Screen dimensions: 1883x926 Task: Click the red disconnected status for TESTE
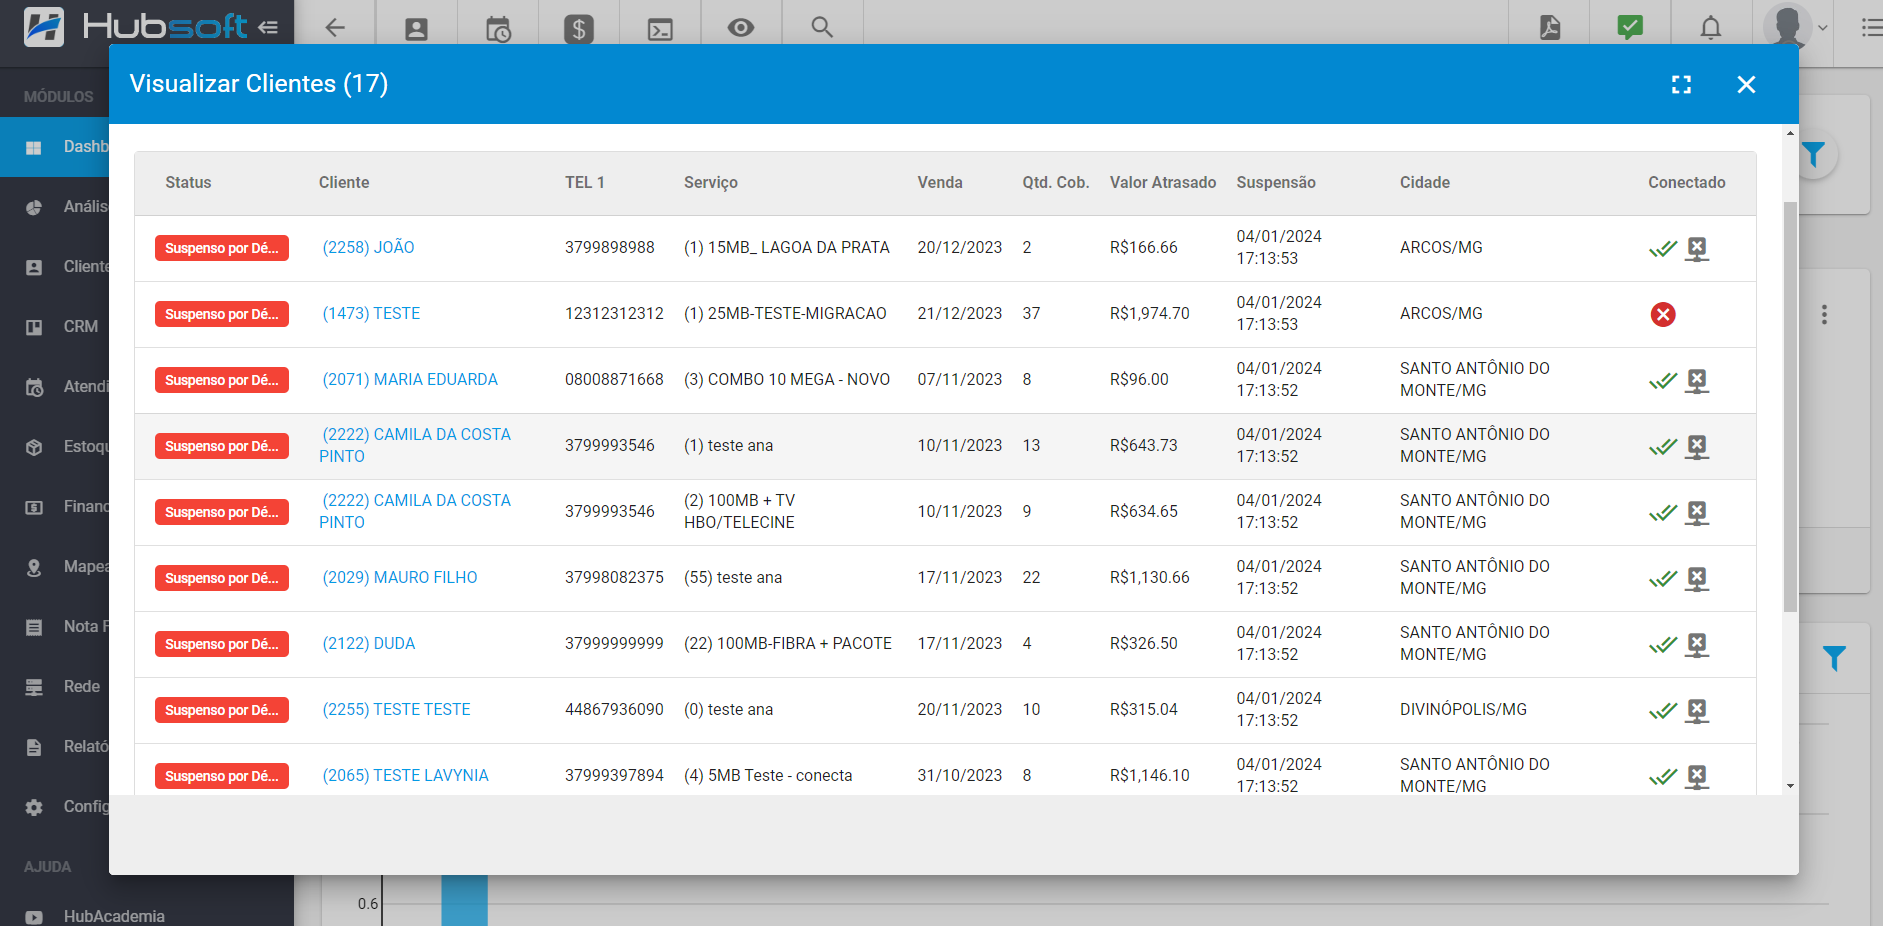[x=1663, y=314]
